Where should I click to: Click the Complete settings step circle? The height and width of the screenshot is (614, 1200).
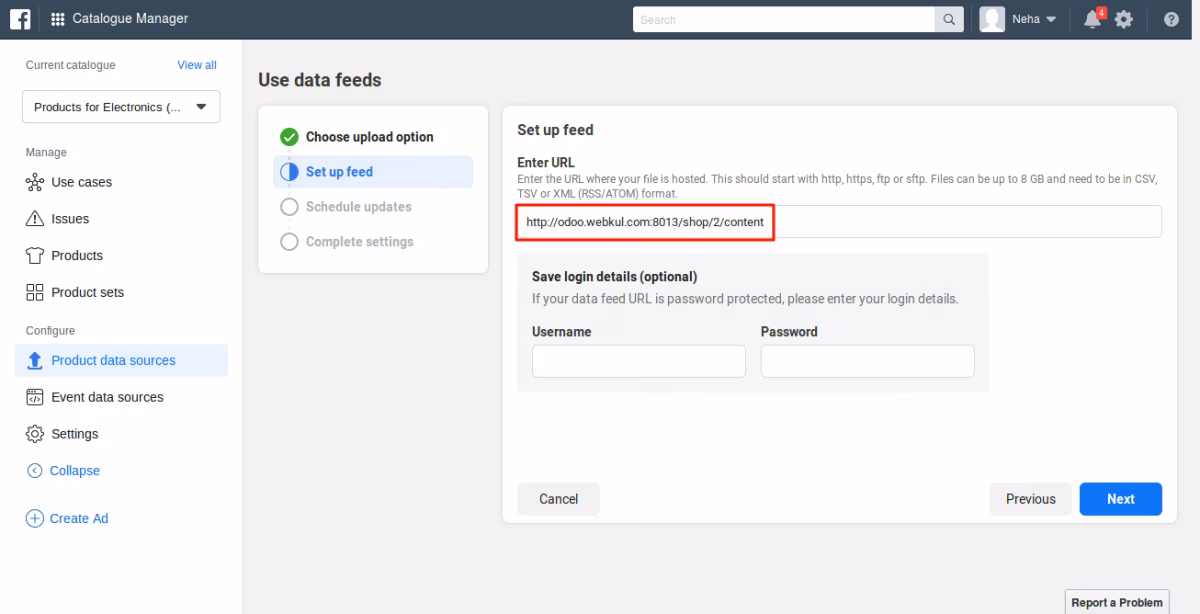pyautogui.click(x=290, y=242)
